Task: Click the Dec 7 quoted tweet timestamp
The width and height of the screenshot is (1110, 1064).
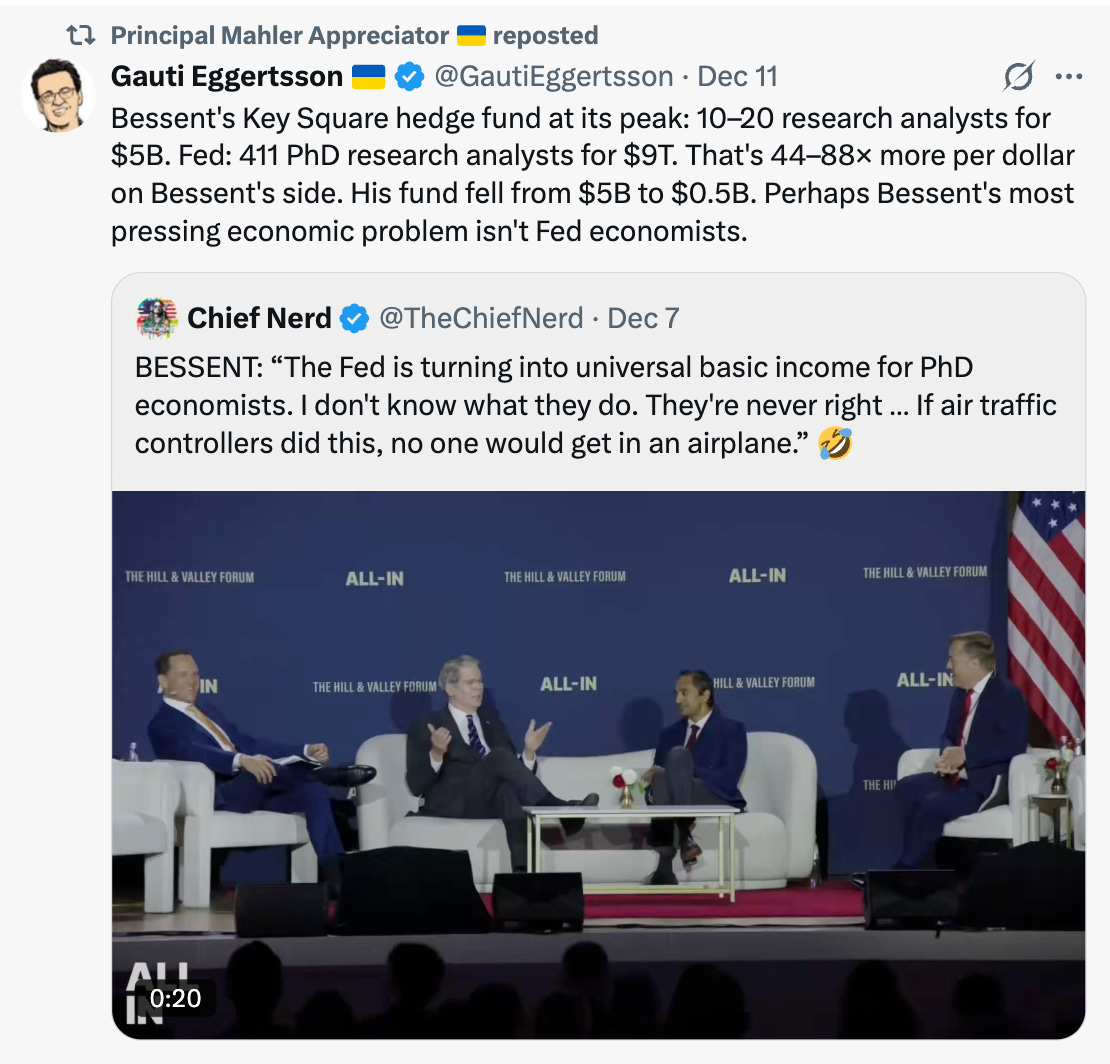Action: click(x=643, y=318)
